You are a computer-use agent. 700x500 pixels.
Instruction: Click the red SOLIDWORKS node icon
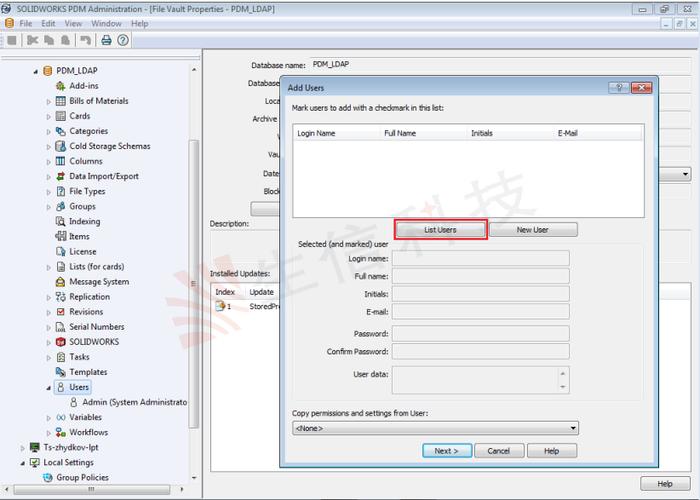(61, 342)
